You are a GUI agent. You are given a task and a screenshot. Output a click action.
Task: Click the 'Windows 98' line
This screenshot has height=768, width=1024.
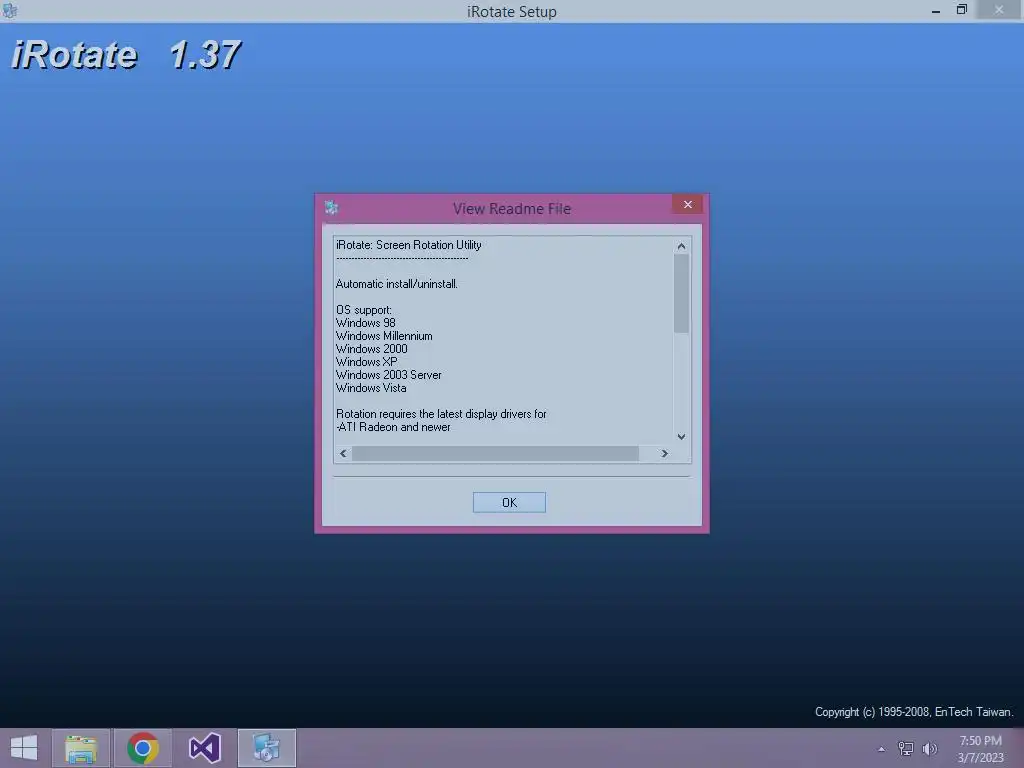366,323
